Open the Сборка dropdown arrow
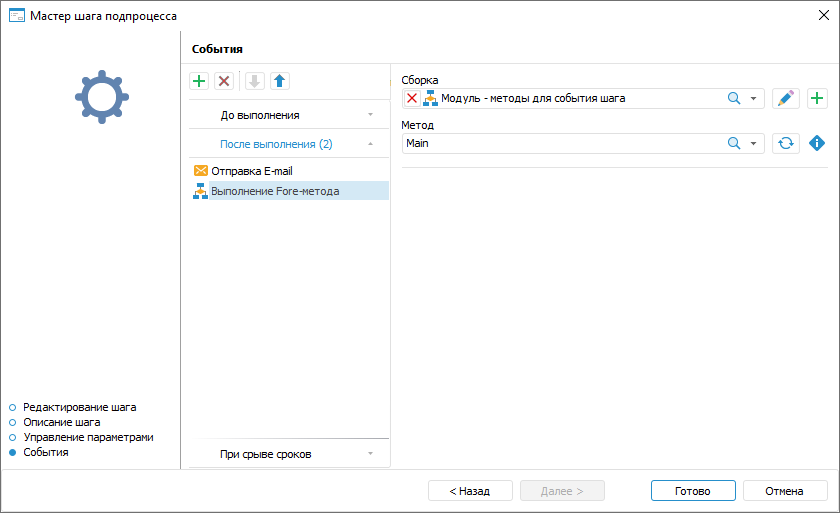 [754, 98]
